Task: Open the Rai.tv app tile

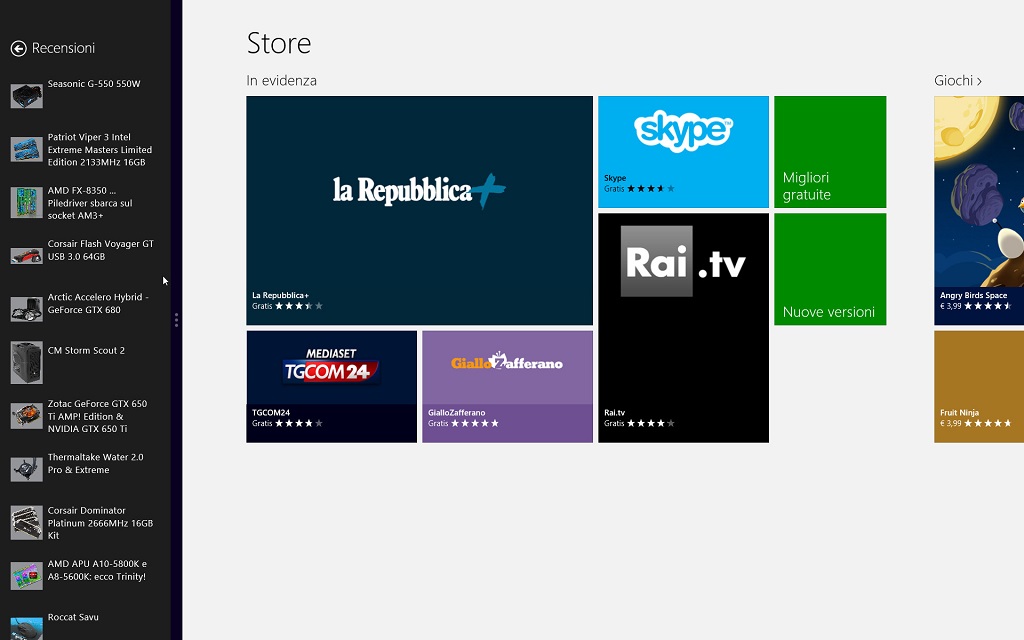Action: point(683,328)
